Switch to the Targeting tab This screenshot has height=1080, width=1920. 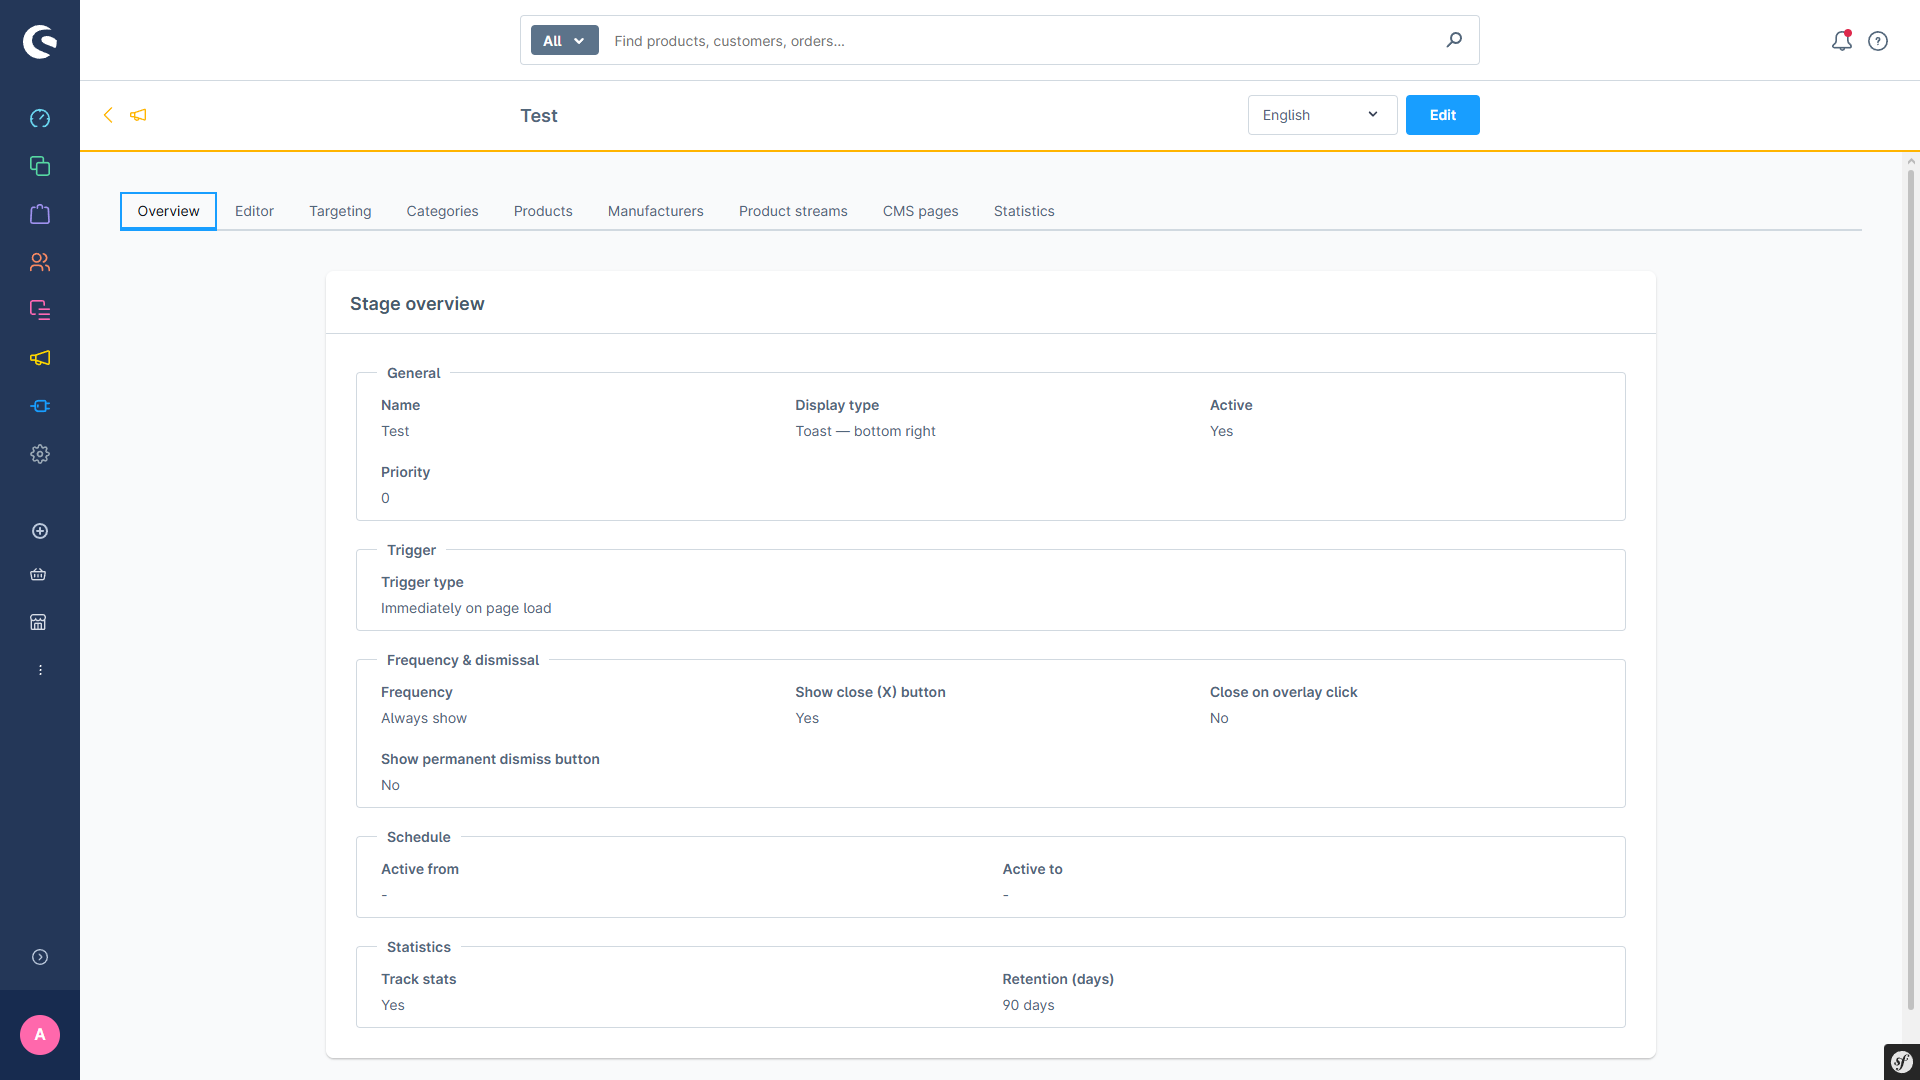(340, 211)
